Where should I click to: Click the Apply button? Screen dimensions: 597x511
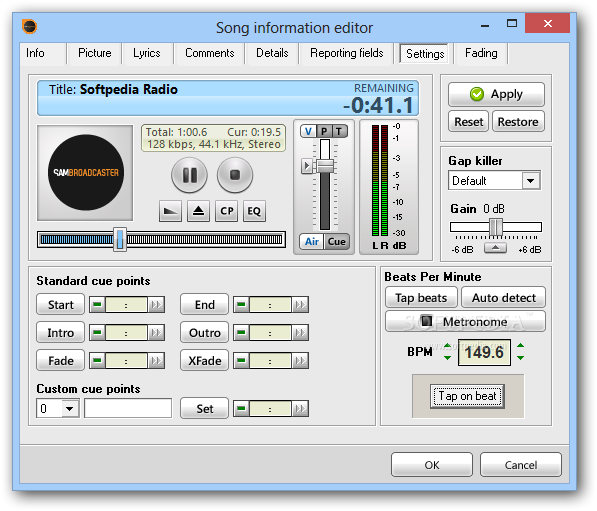496,94
